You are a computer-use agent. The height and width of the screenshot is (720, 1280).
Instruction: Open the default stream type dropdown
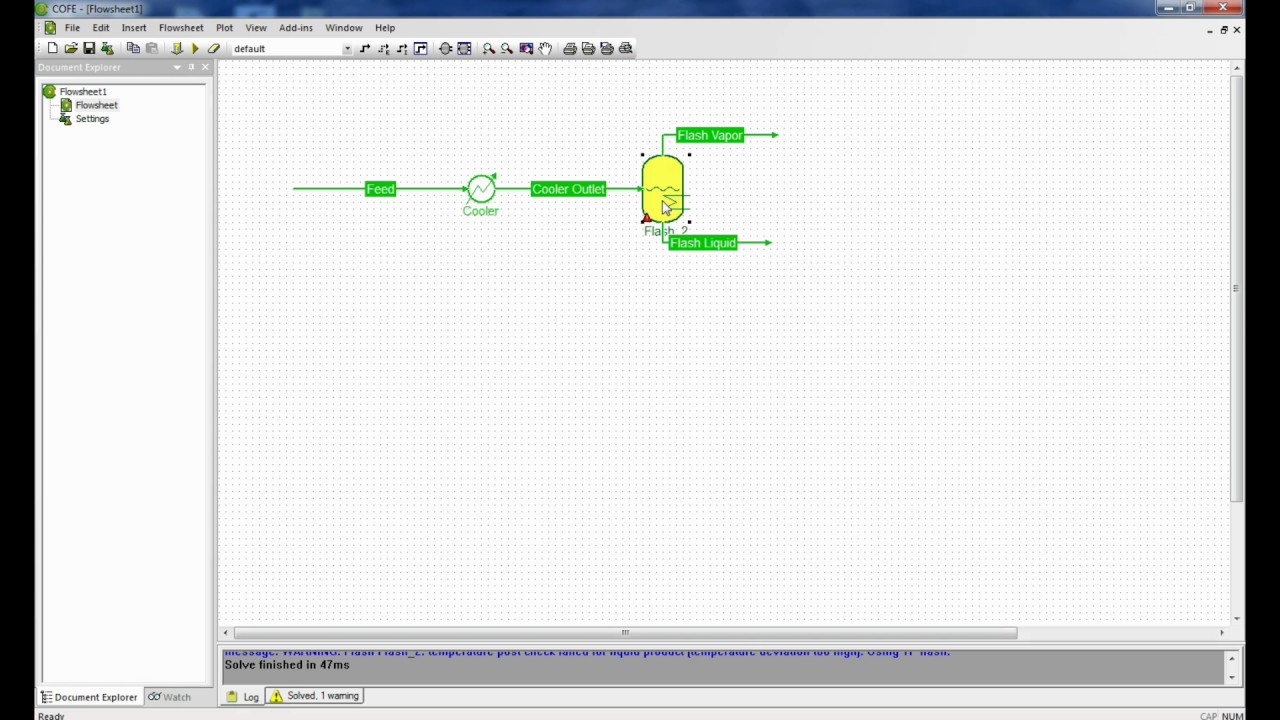tap(347, 48)
